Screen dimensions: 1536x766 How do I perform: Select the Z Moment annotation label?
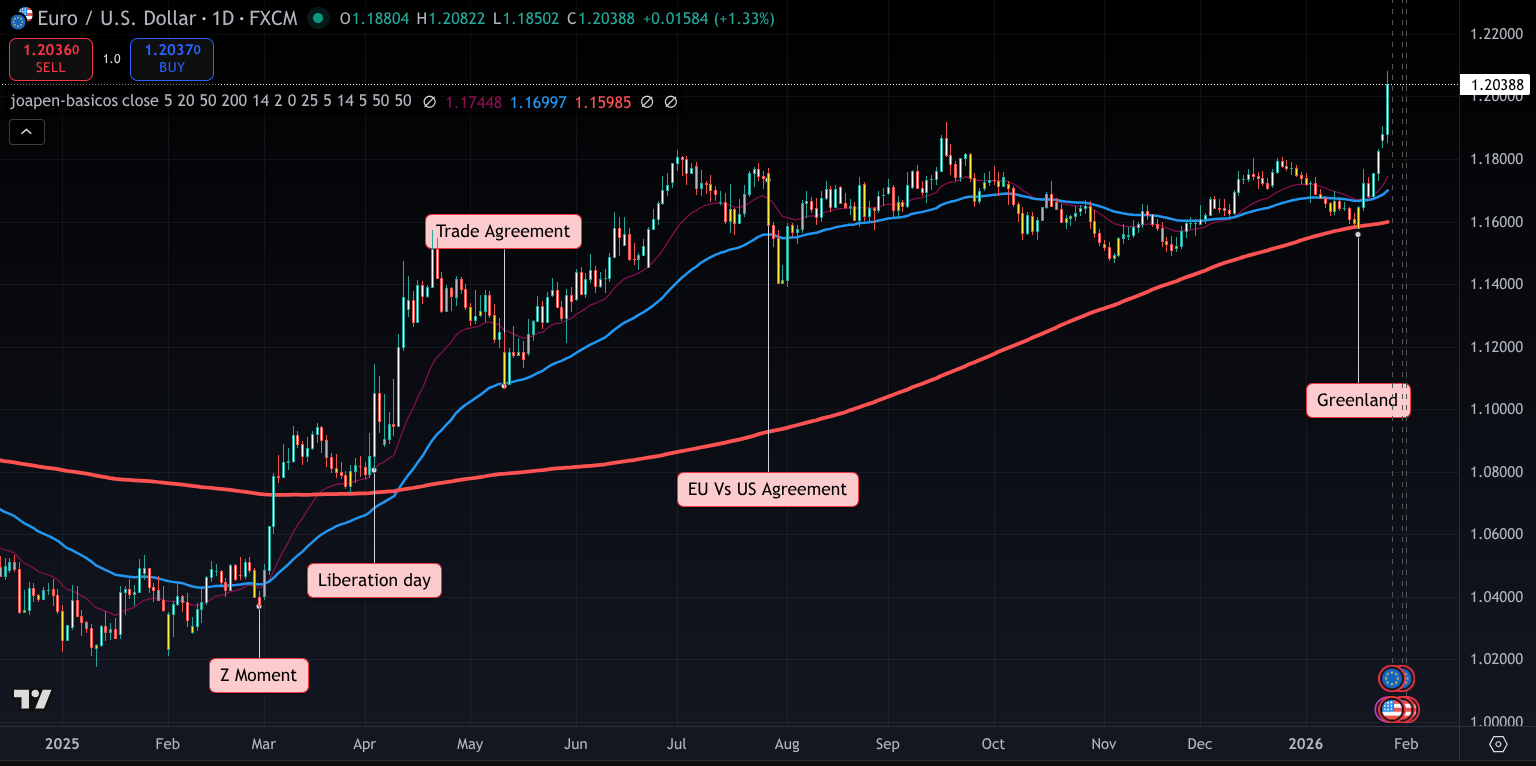click(x=258, y=675)
